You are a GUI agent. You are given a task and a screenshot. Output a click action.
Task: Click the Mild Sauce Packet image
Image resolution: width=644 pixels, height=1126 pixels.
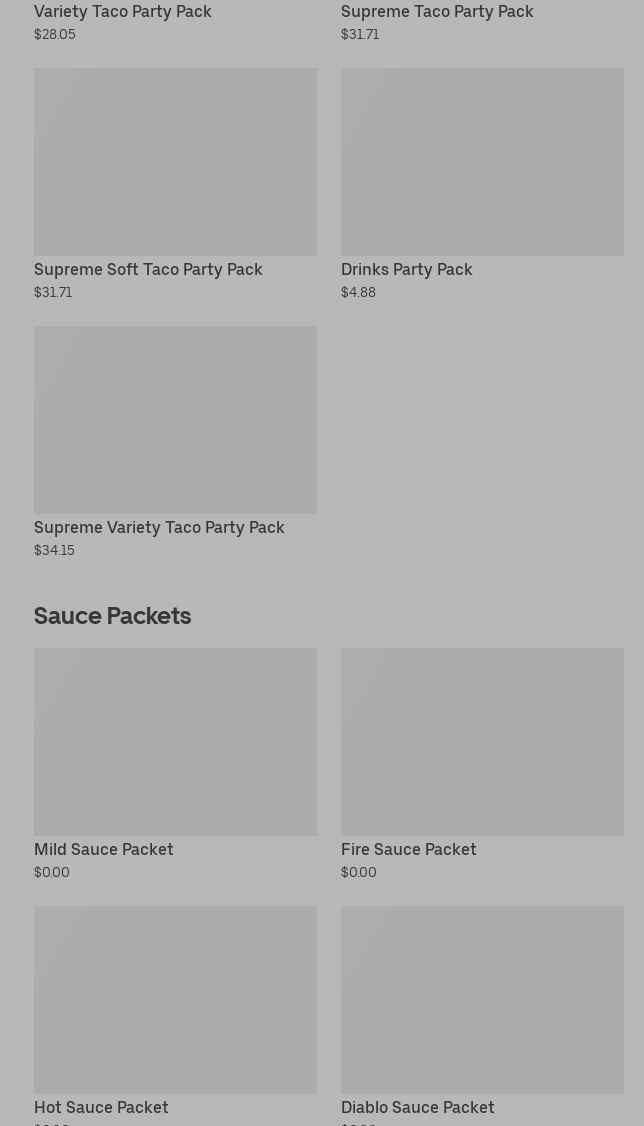click(x=175, y=742)
